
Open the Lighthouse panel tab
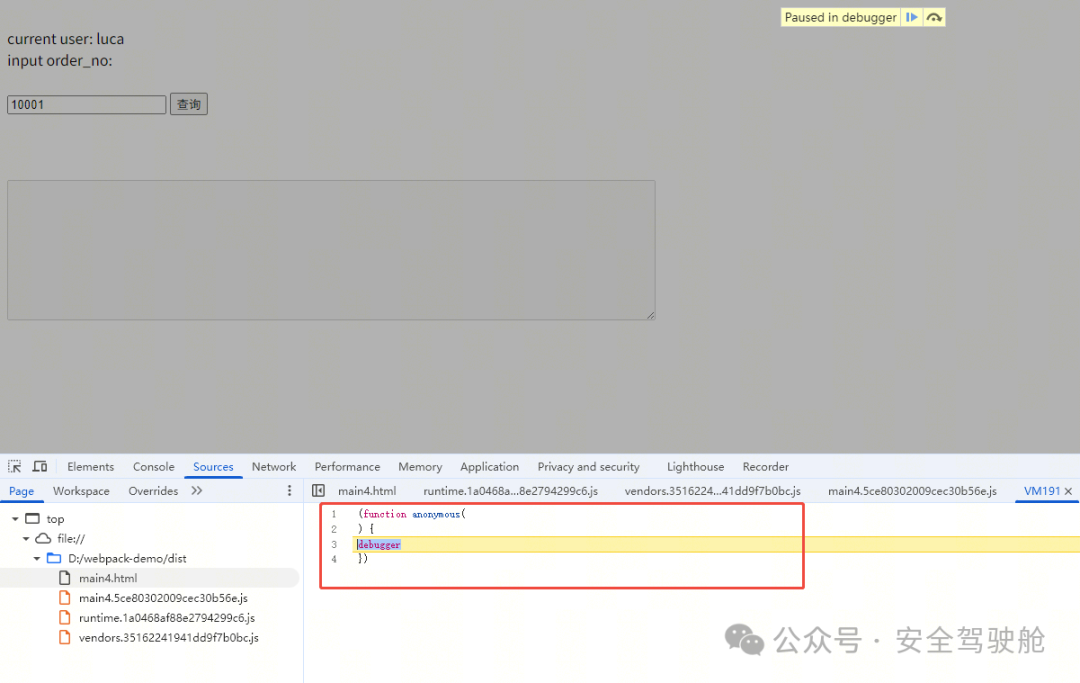[x=695, y=466]
